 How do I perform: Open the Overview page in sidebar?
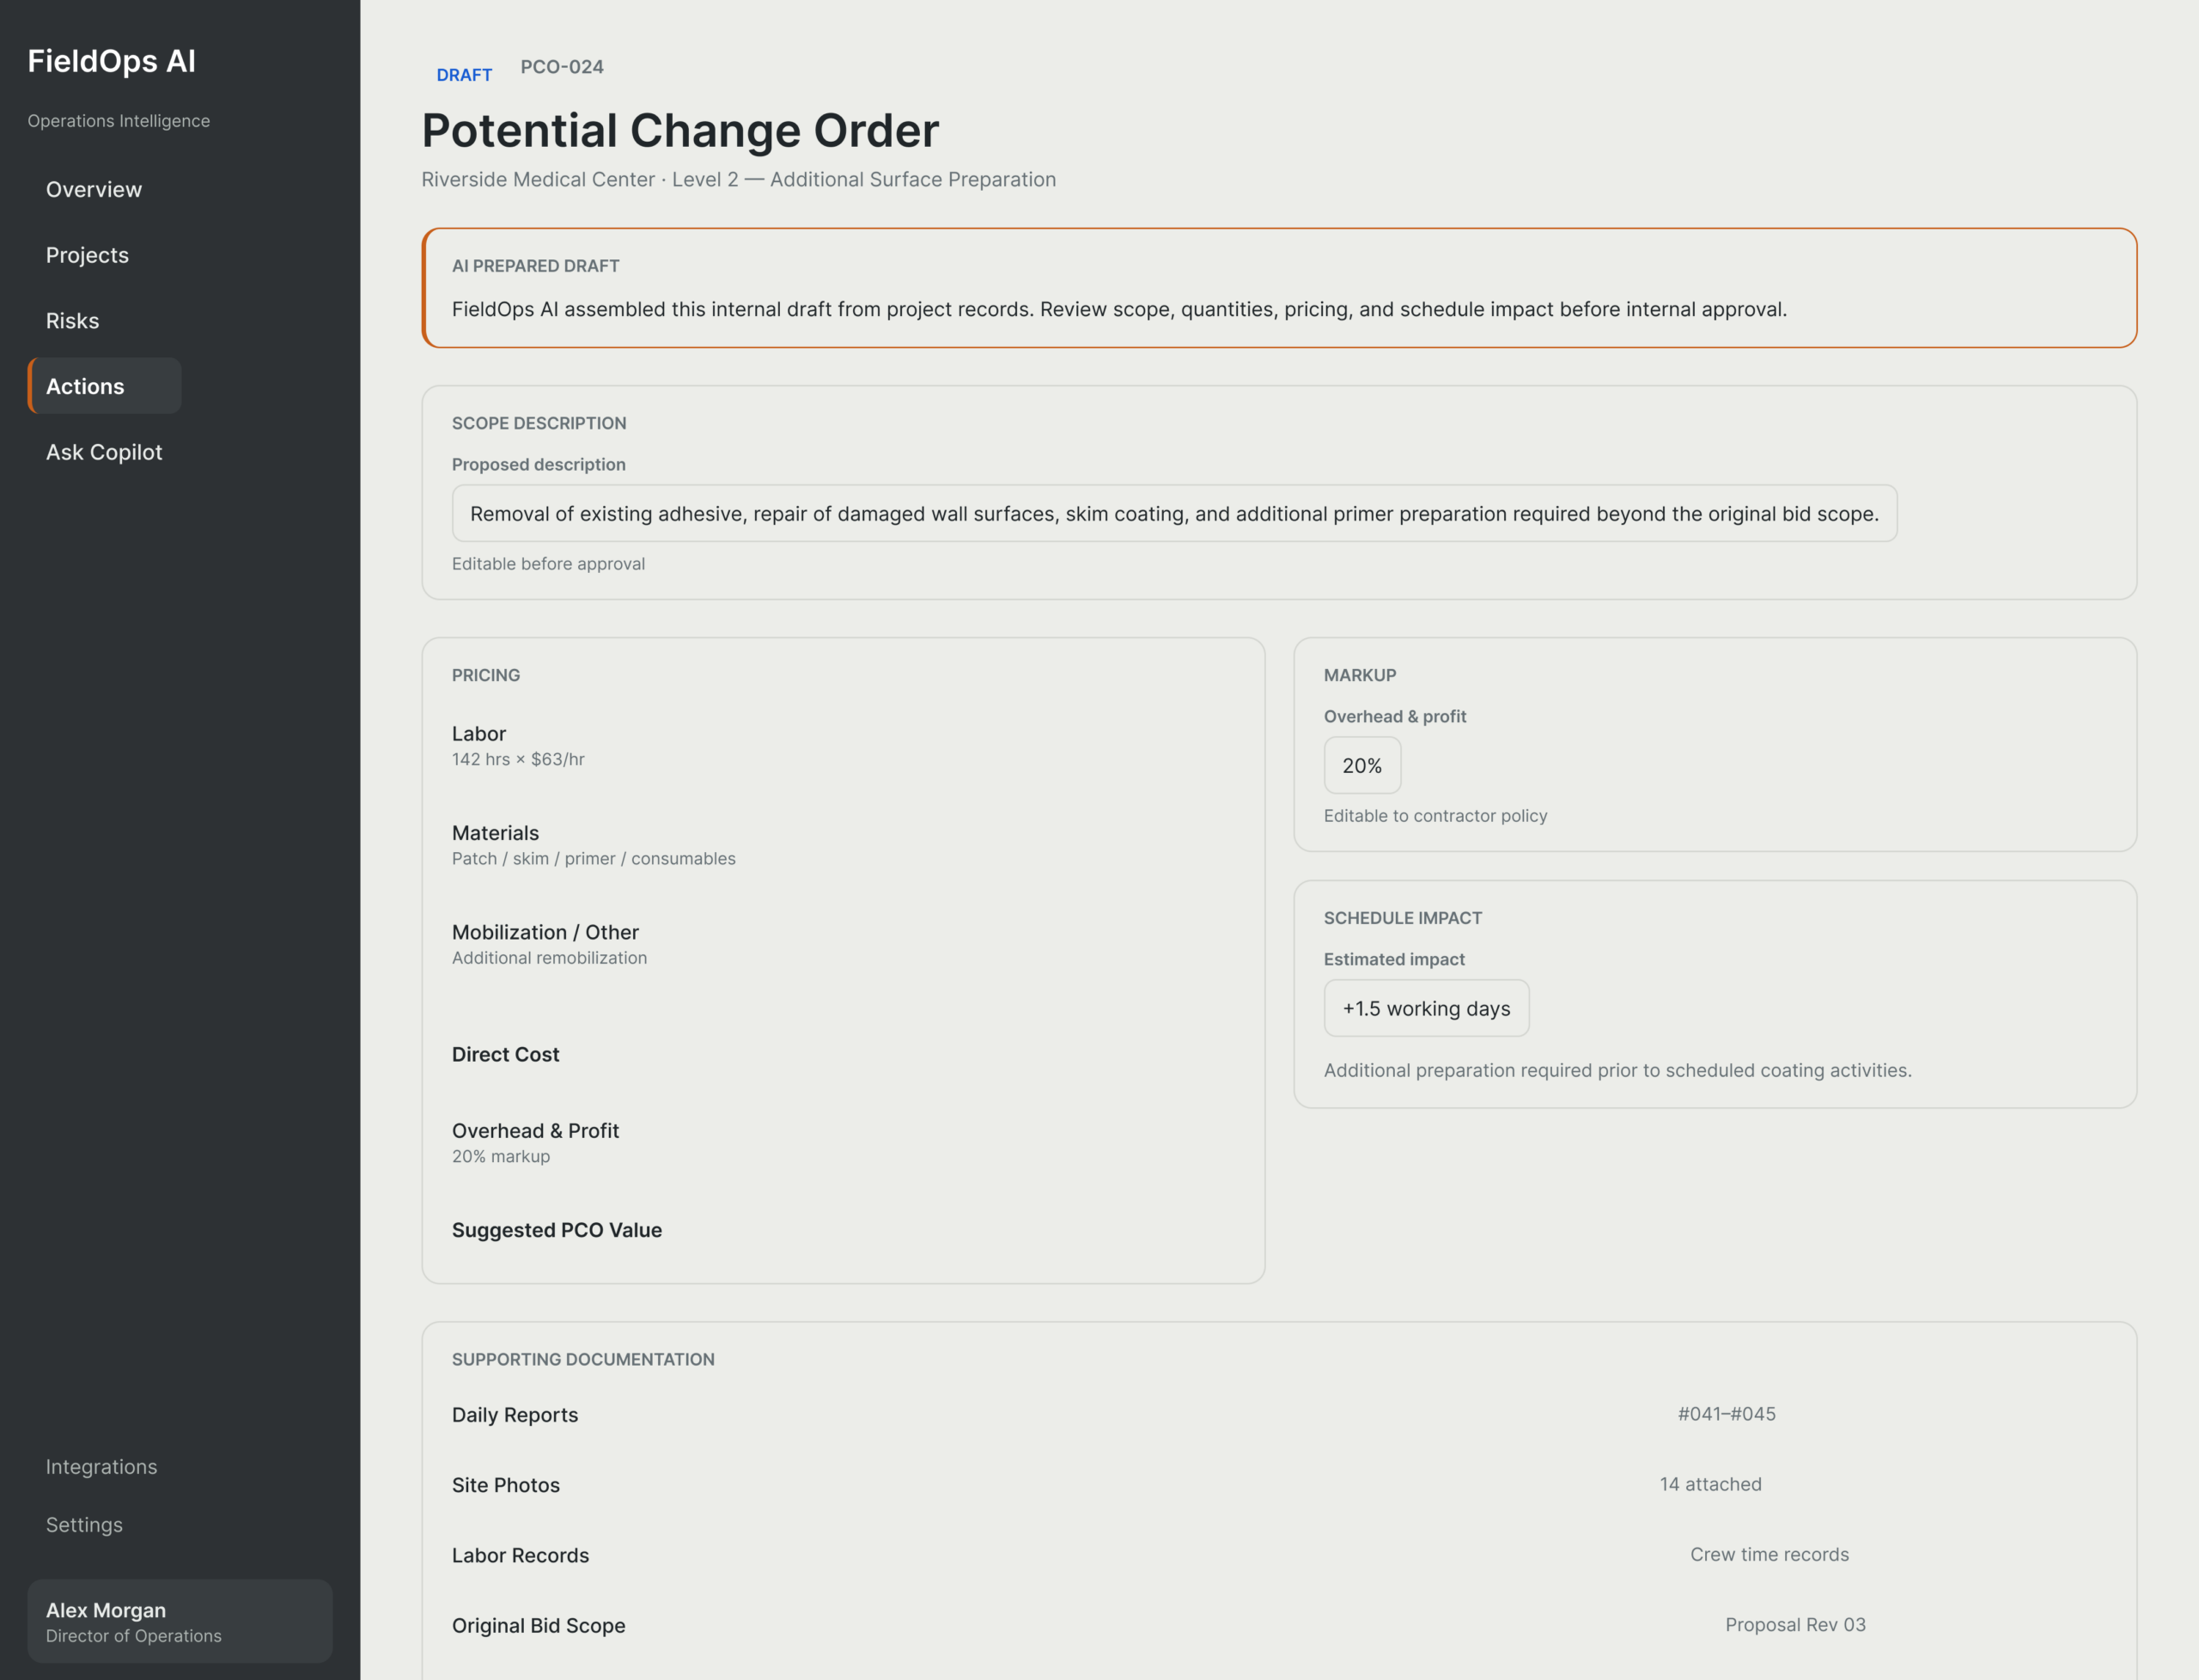[x=94, y=189]
